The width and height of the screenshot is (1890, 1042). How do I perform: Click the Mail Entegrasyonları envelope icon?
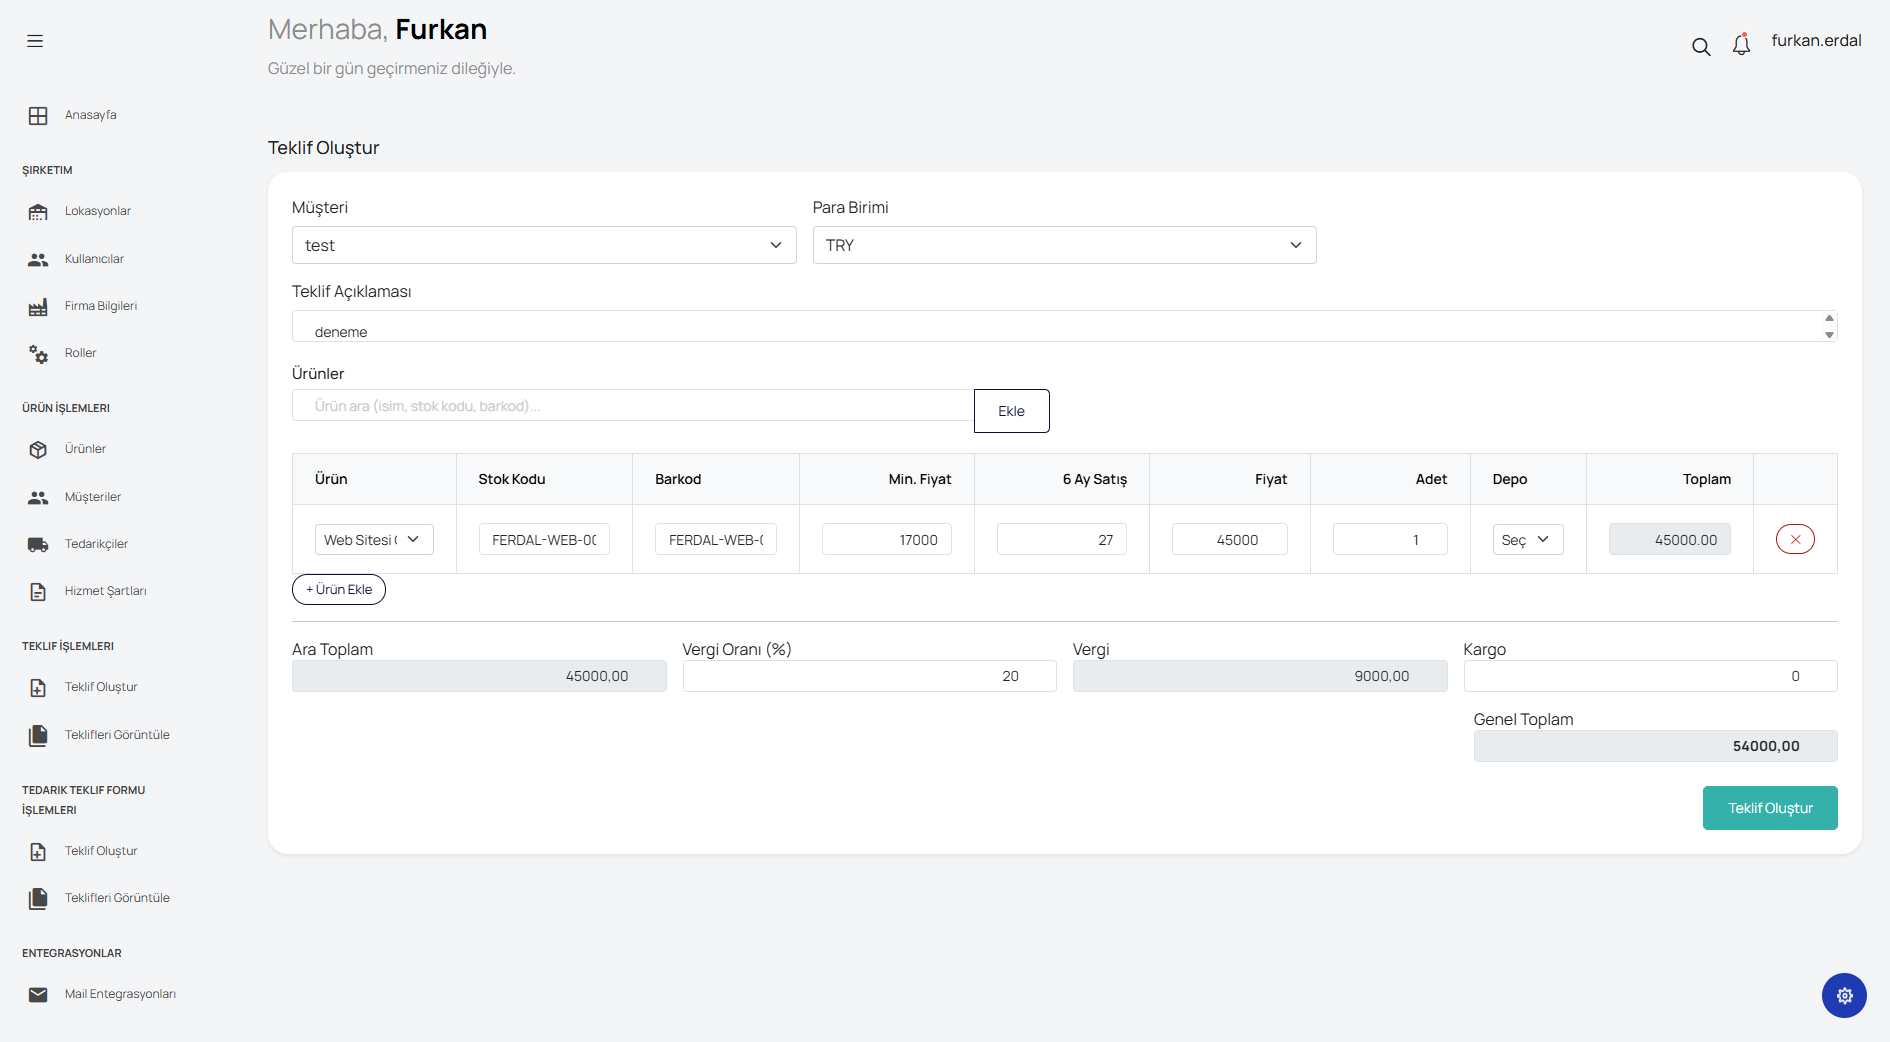pos(38,995)
